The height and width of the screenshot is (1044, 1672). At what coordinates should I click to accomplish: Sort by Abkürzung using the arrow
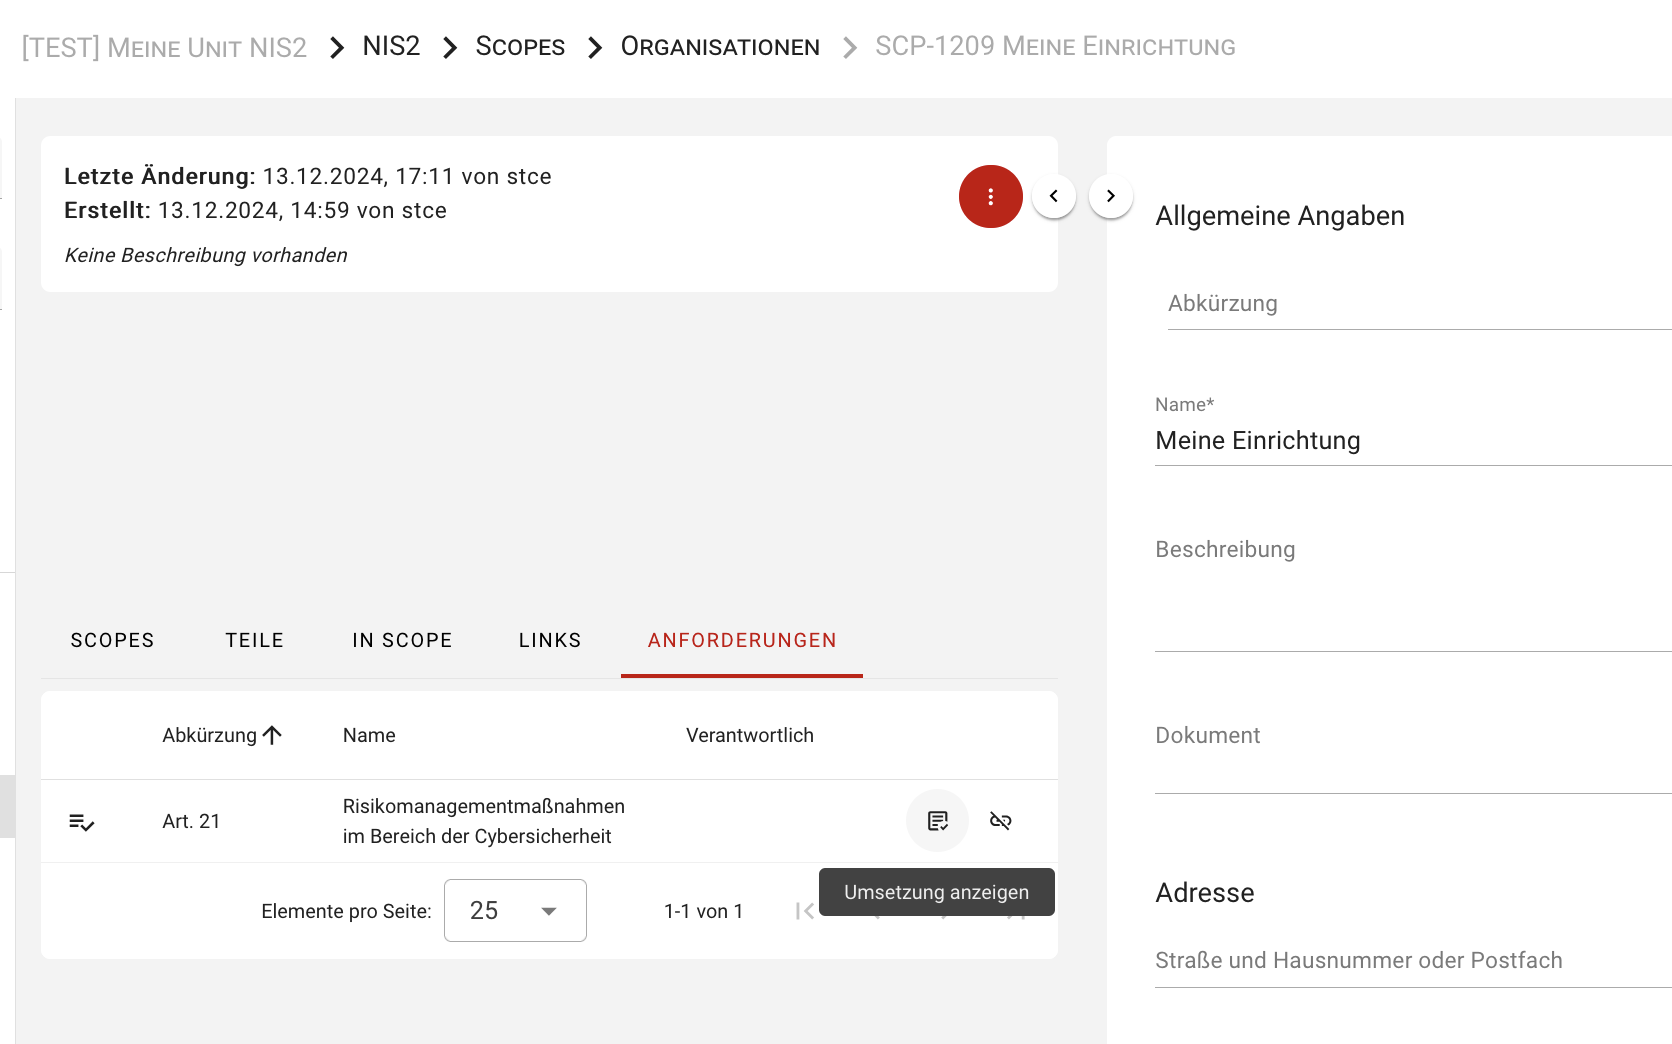point(272,735)
